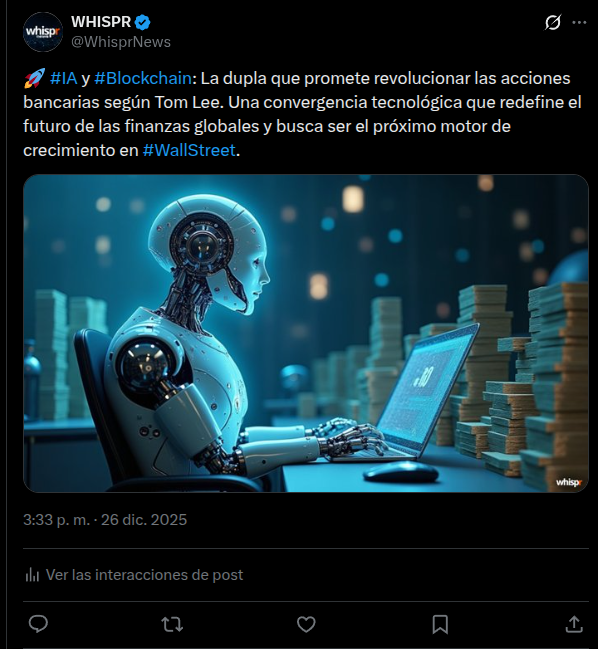
Task: Reply using the speech bubble icon
Action: pyautogui.click(x=38, y=624)
